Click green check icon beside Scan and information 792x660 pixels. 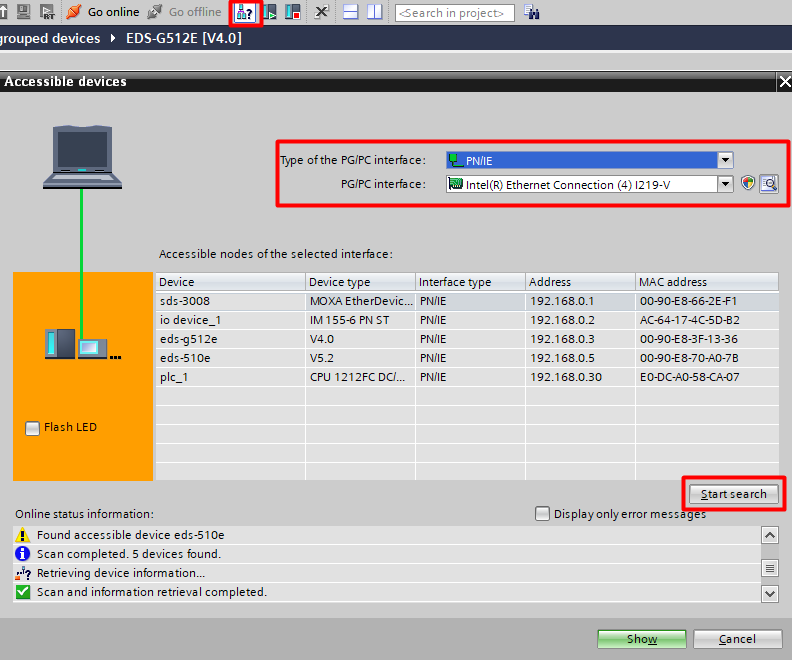point(23,592)
